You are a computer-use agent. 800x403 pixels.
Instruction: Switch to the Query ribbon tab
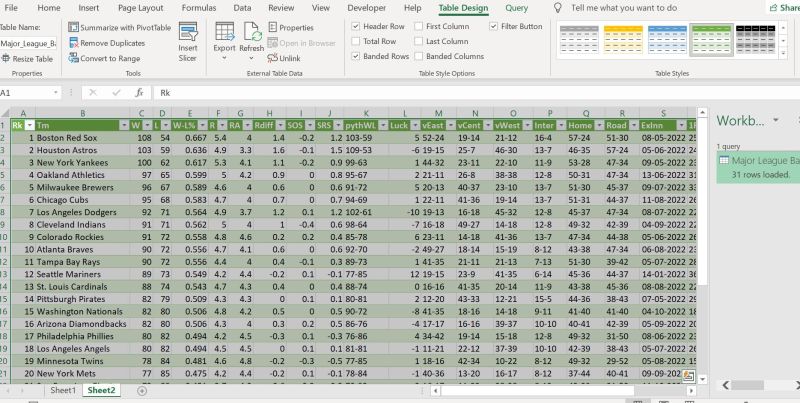point(516,8)
